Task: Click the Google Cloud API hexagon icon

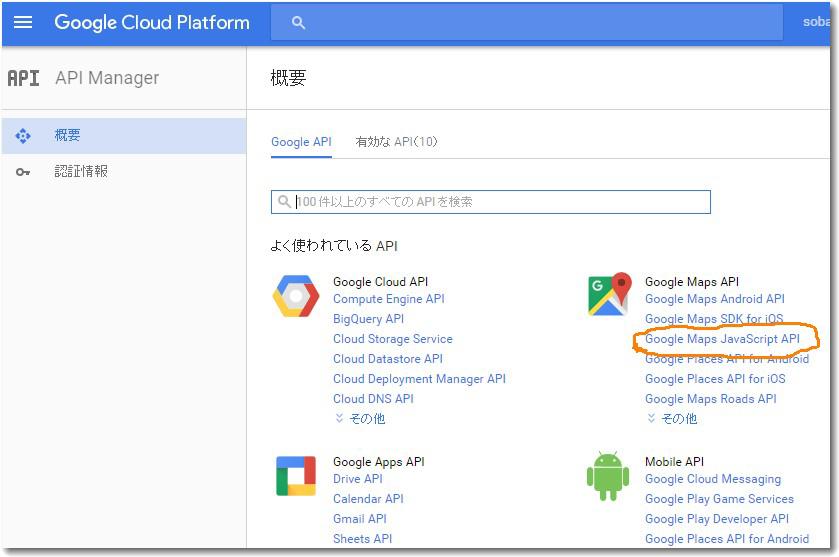Action: click(x=295, y=296)
